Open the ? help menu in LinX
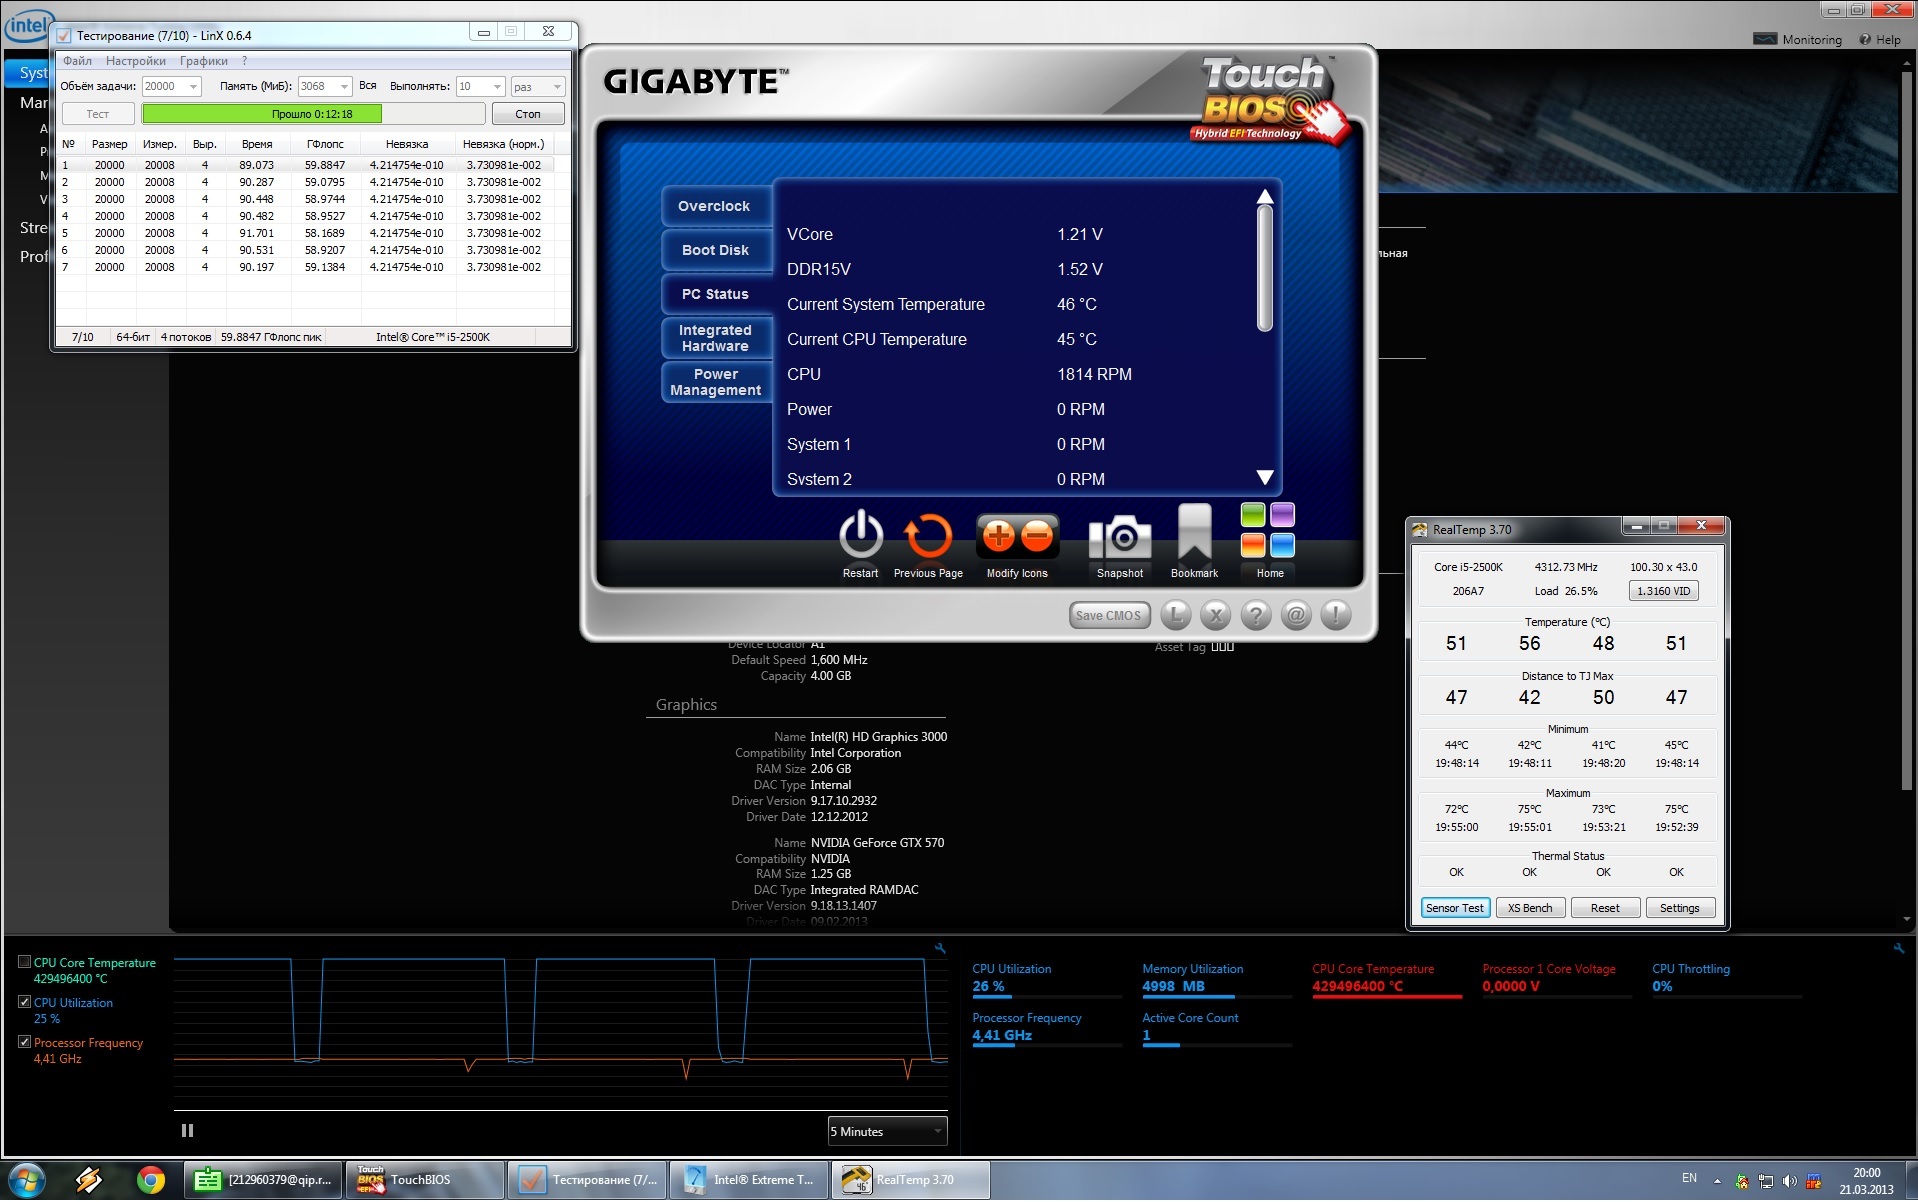 point(244,61)
